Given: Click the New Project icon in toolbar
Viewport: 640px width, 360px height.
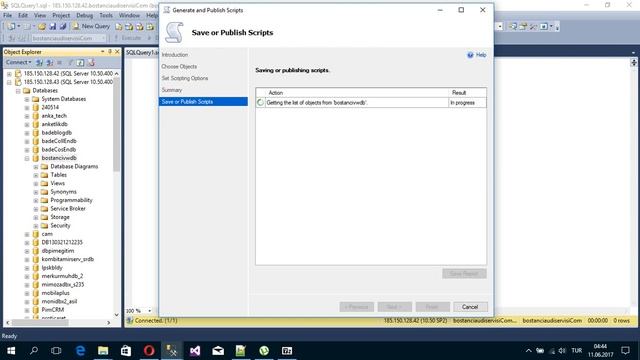Looking at the screenshot, I should coord(12,27).
